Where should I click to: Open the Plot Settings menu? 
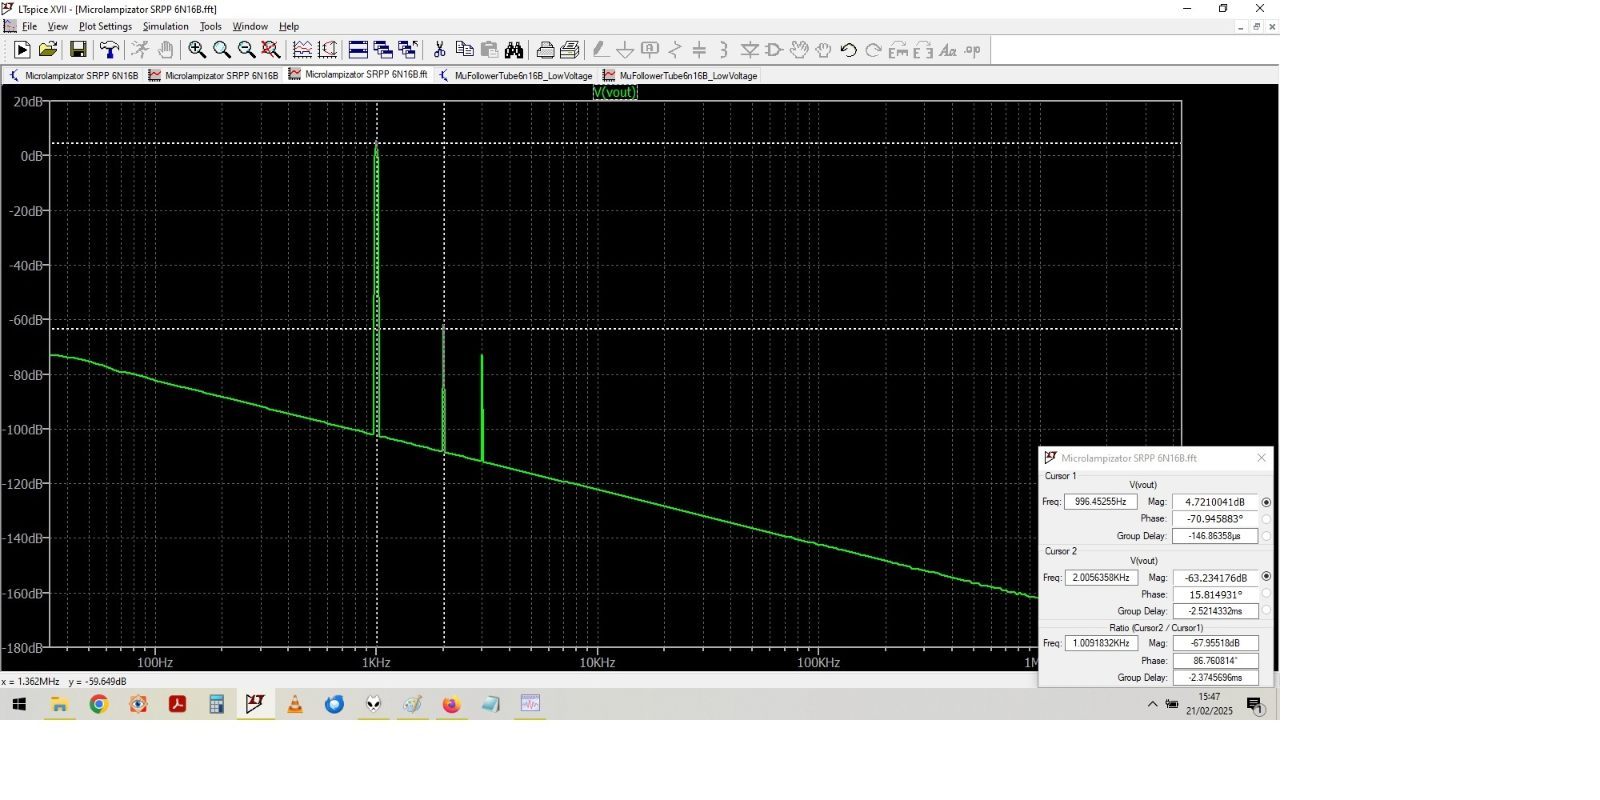coord(105,27)
